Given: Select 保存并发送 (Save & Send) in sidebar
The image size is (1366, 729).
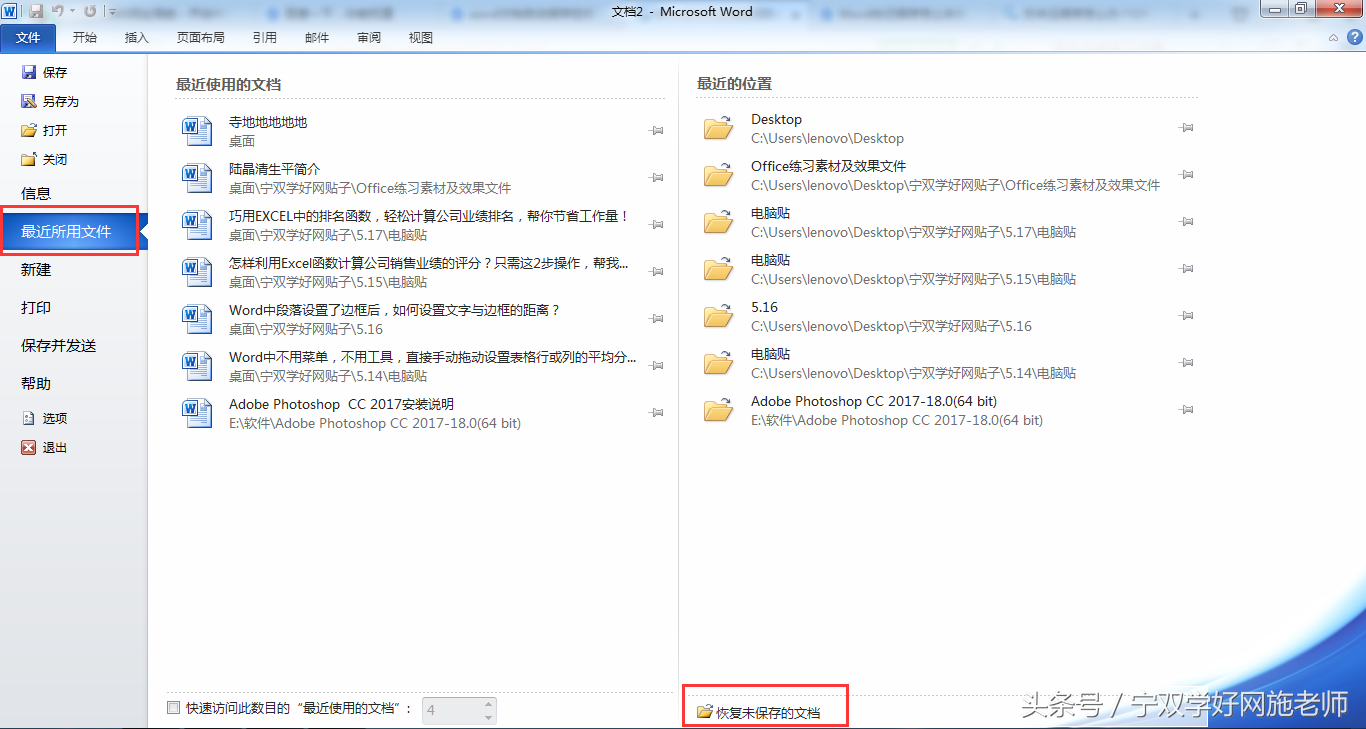Looking at the screenshot, I should 59,345.
